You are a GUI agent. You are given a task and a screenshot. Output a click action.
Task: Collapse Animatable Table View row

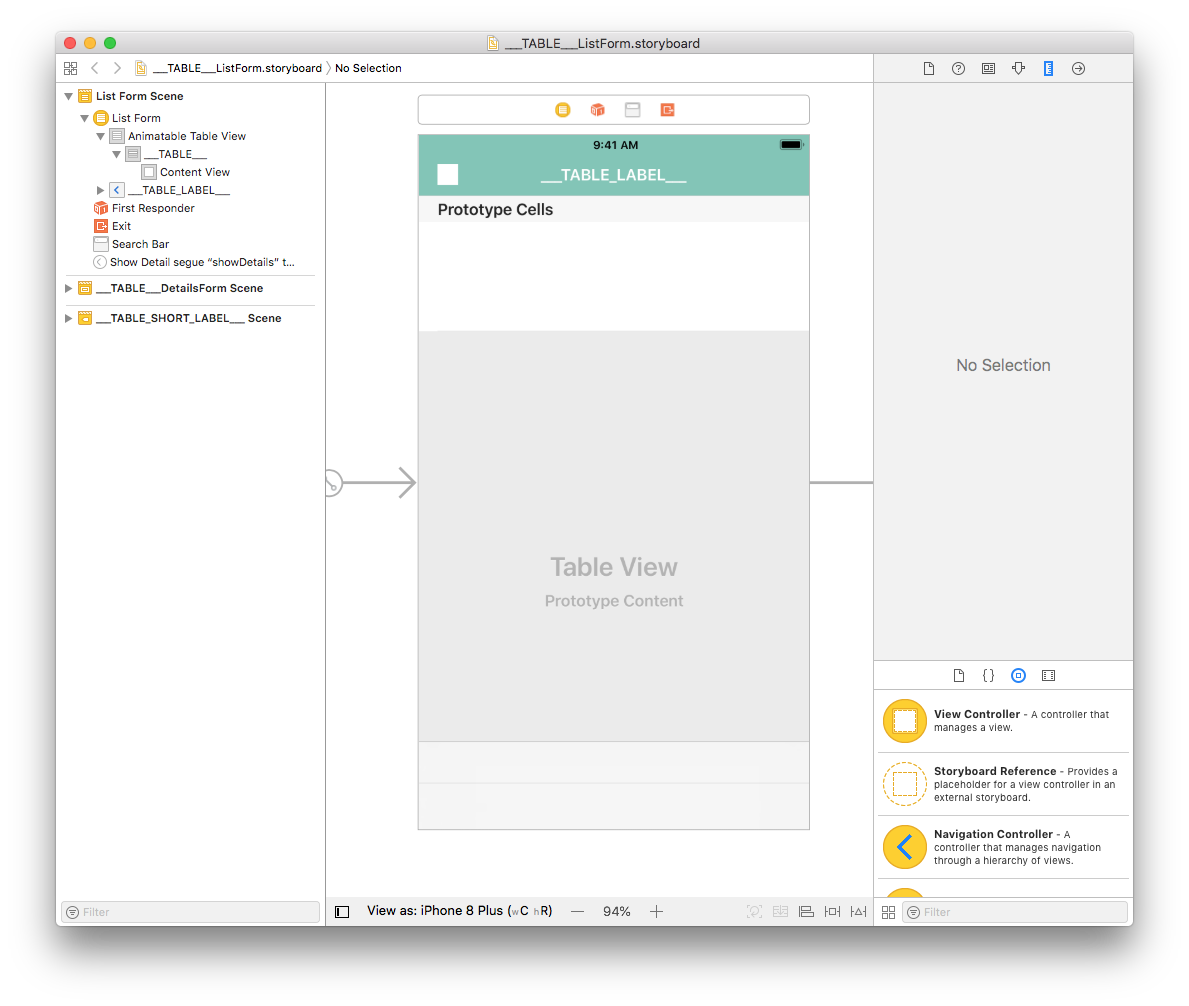click(100, 136)
